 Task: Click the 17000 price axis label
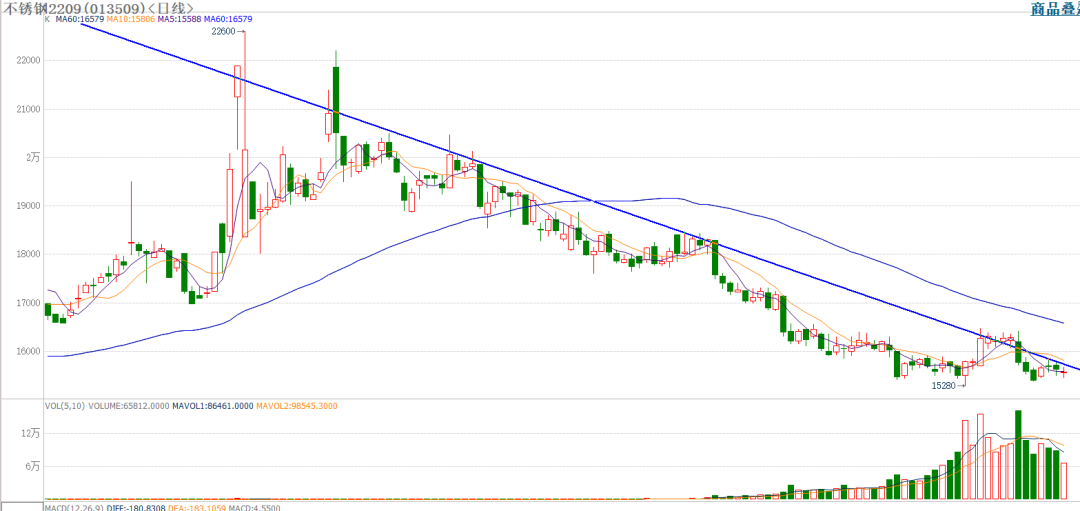(x=28, y=303)
